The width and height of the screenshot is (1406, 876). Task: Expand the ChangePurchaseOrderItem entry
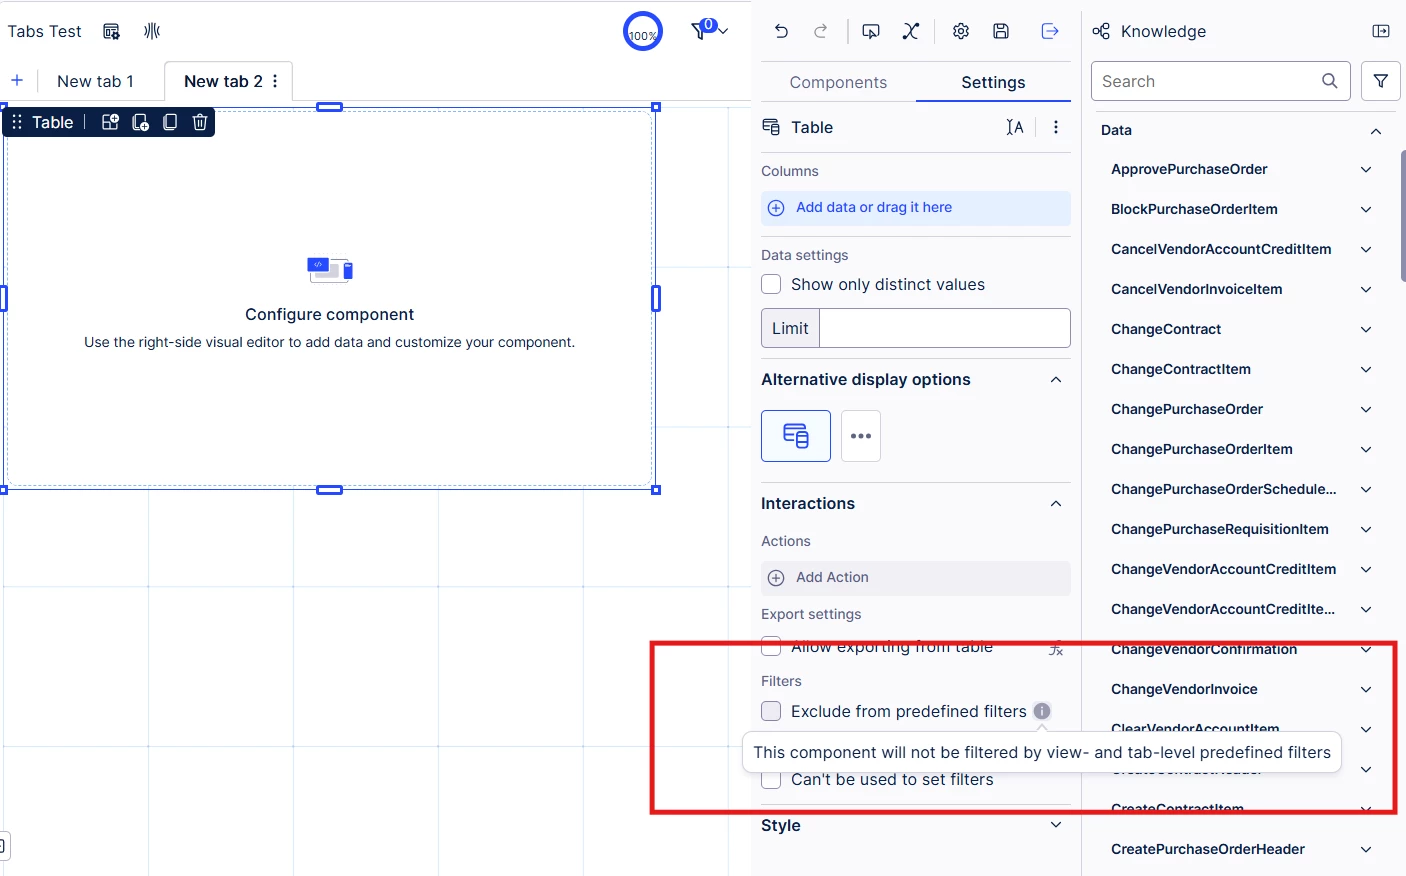pyautogui.click(x=1366, y=450)
